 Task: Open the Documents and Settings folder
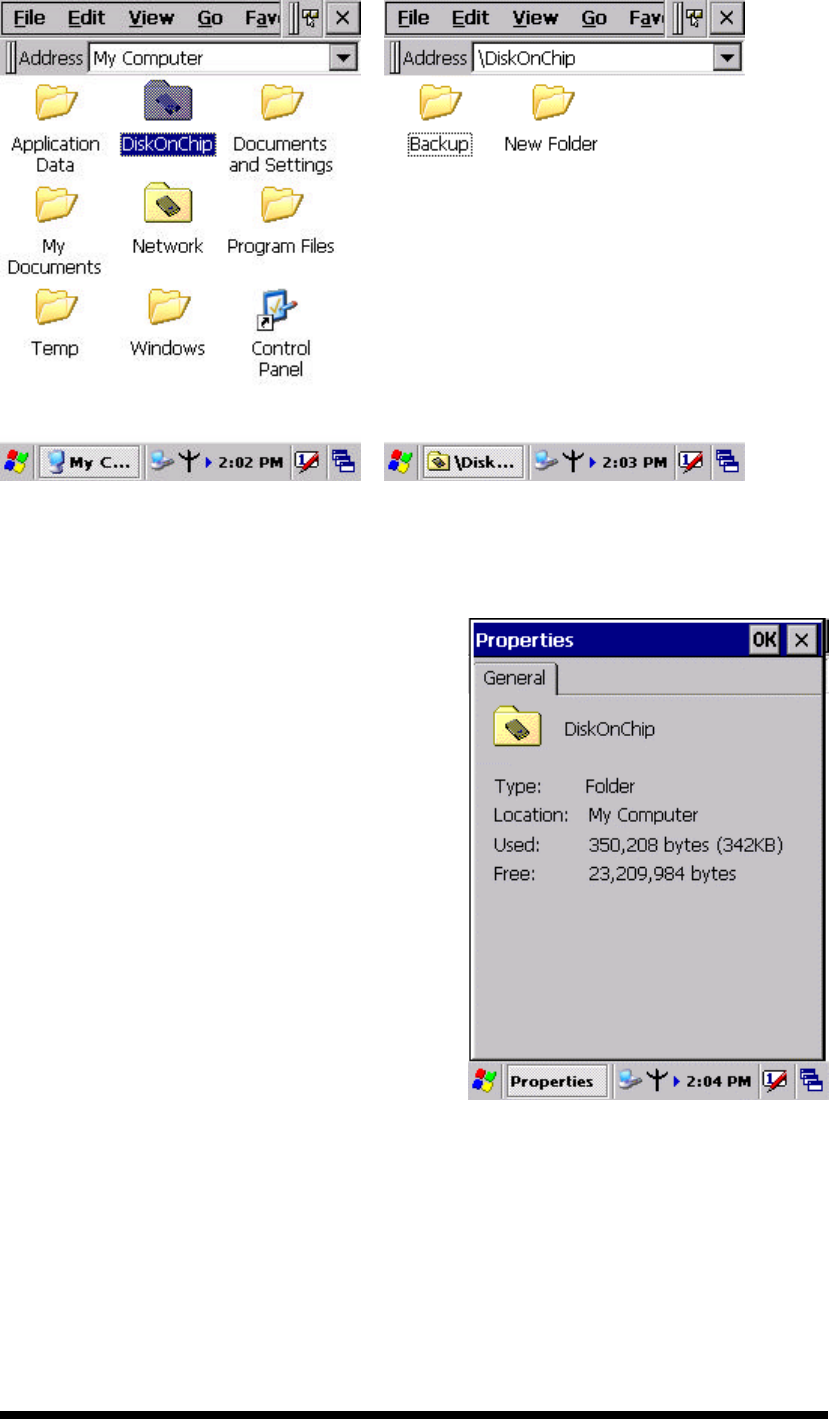[x=281, y=102]
